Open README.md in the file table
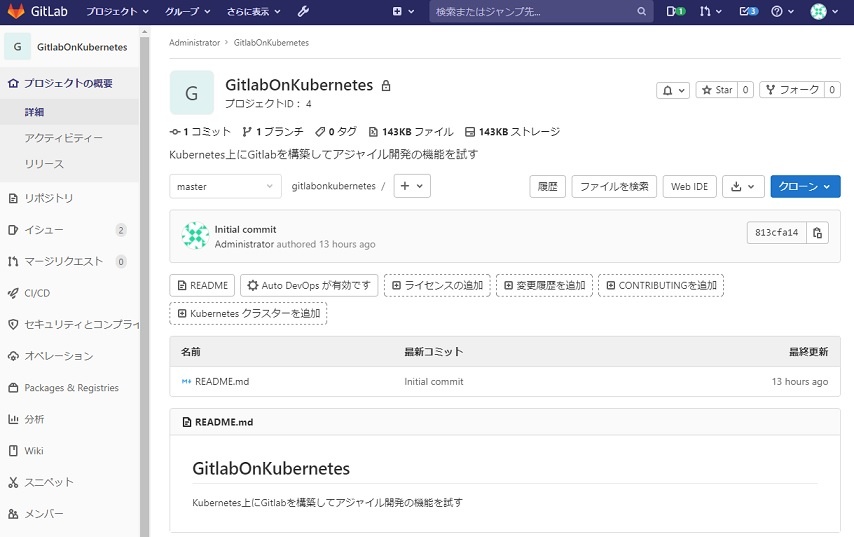The height and width of the screenshot is (537, 854). coord(222,382)
